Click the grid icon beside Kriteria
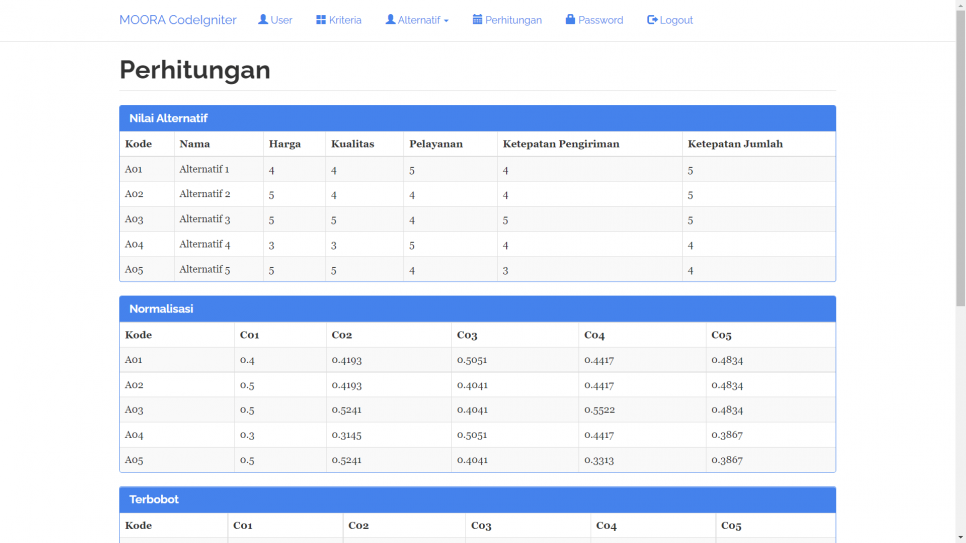The image size is (966, 543). [x=321, y=20]
